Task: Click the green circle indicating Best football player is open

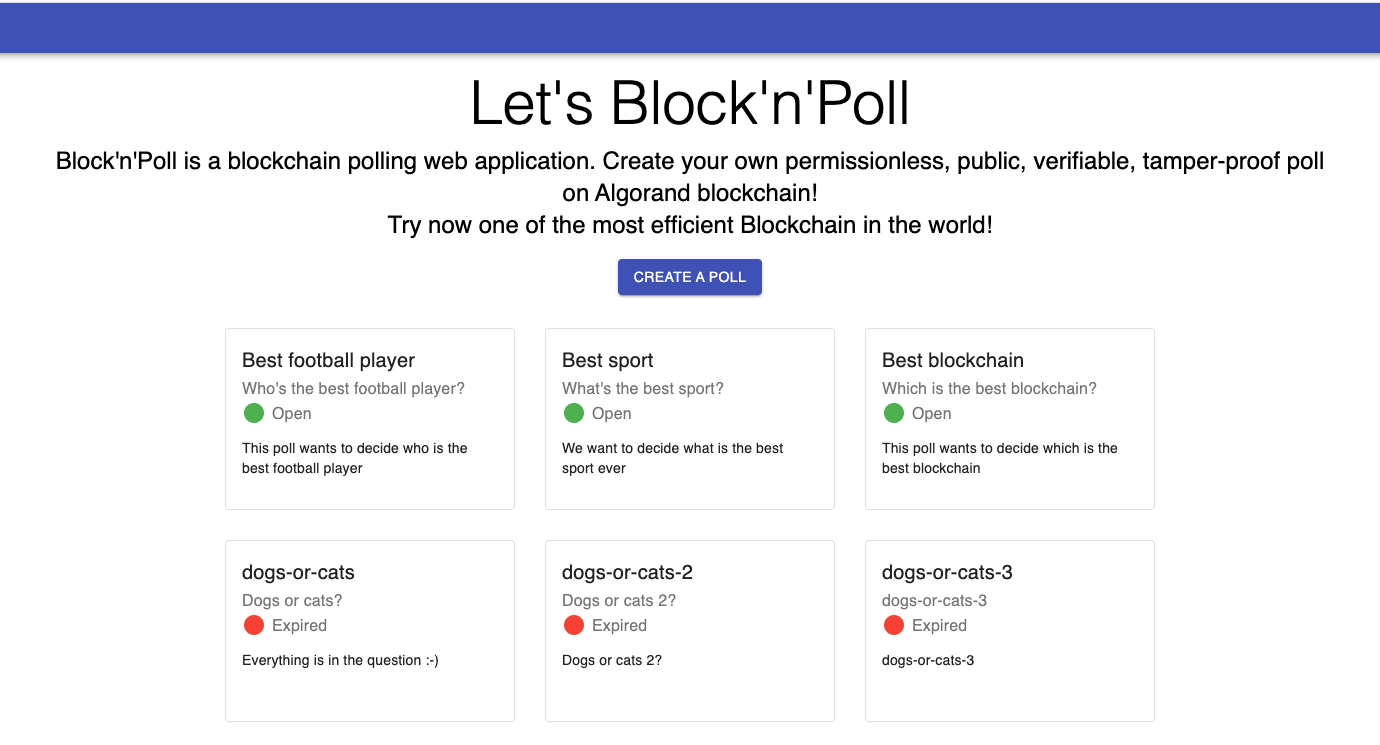Action: click(254, 412)
